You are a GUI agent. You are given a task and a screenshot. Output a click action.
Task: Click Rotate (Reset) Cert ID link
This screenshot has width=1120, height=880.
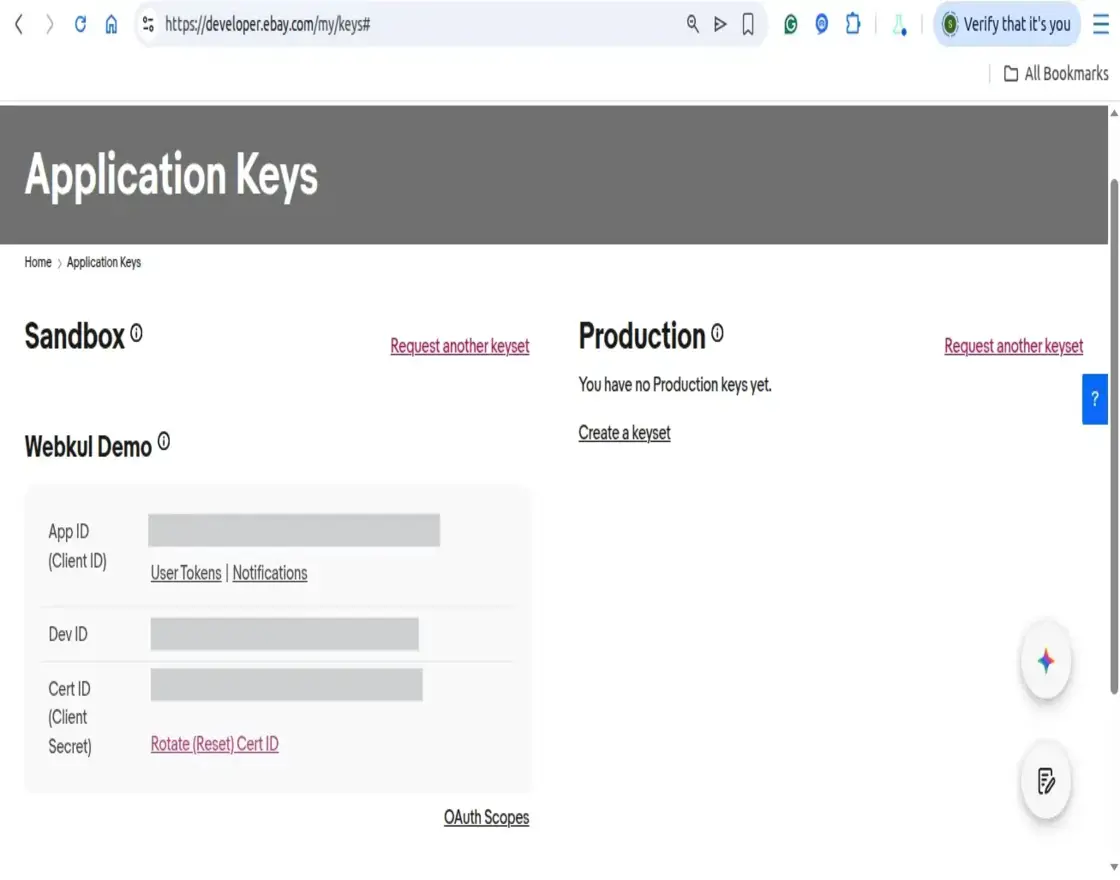tap(214, 744)
